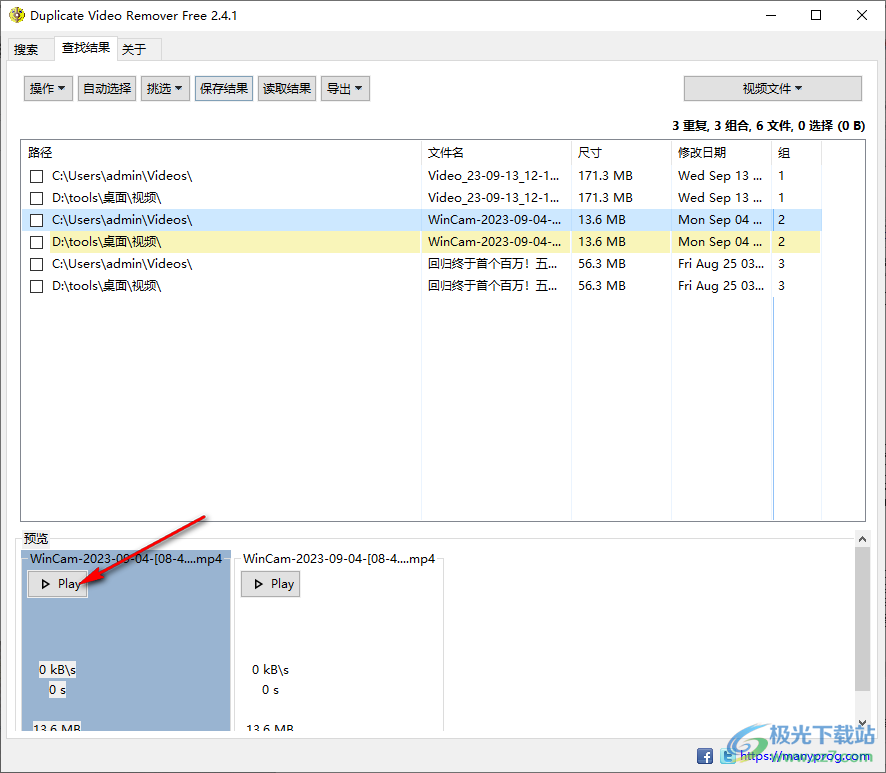Close the Duplicate Video Remover window
Viewport: 886px width, 773px height.
(862, 15)
